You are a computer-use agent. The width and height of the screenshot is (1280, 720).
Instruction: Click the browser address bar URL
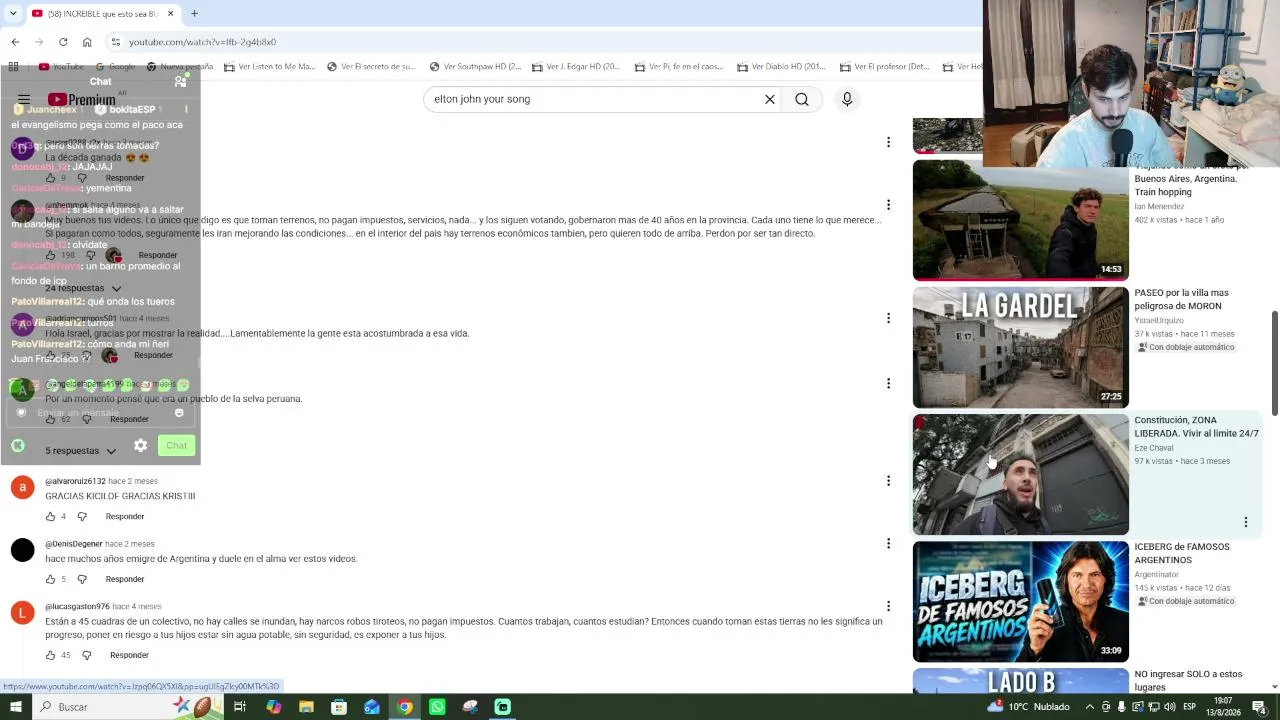[202, 42]
